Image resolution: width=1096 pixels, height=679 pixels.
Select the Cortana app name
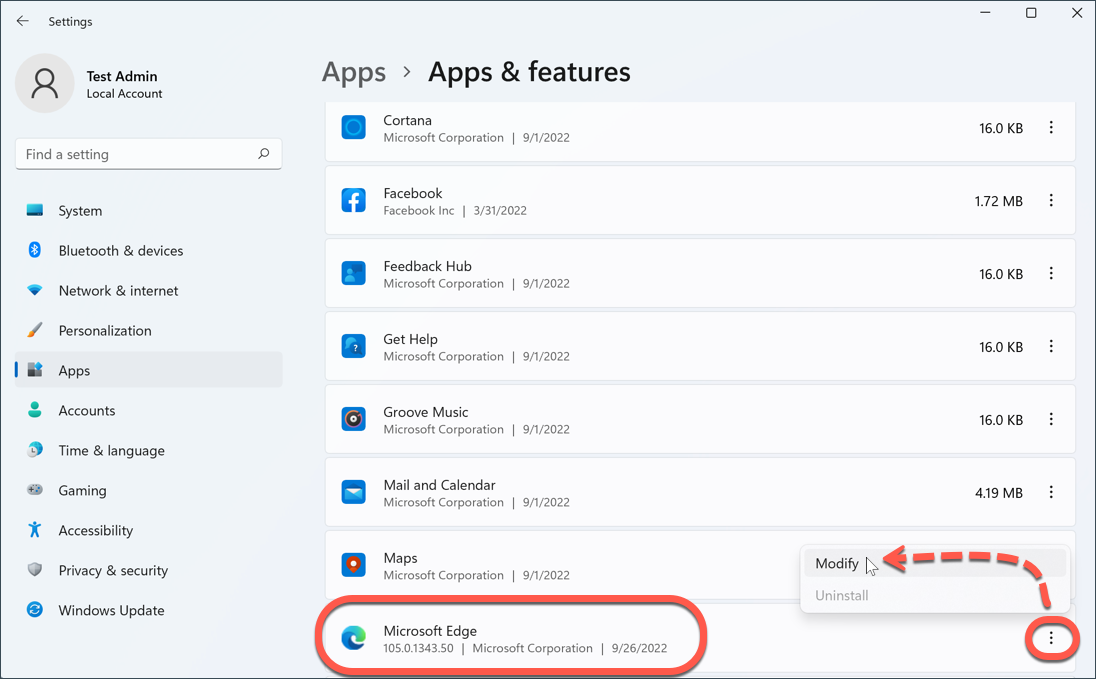408,120
